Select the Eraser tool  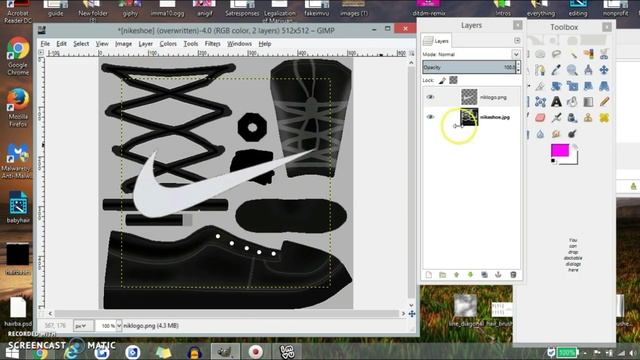coord(540,118)
